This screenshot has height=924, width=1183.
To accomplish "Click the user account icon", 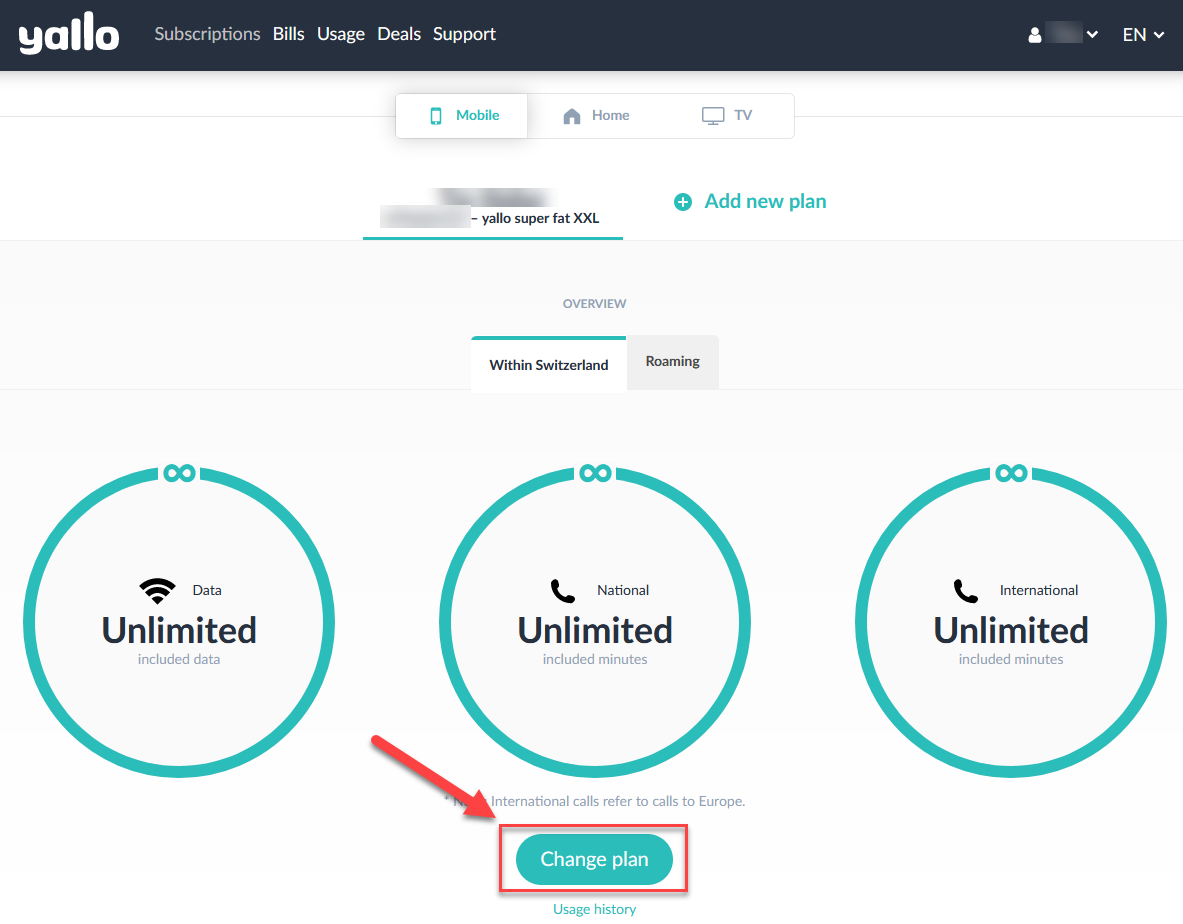I will point(1035,35).
